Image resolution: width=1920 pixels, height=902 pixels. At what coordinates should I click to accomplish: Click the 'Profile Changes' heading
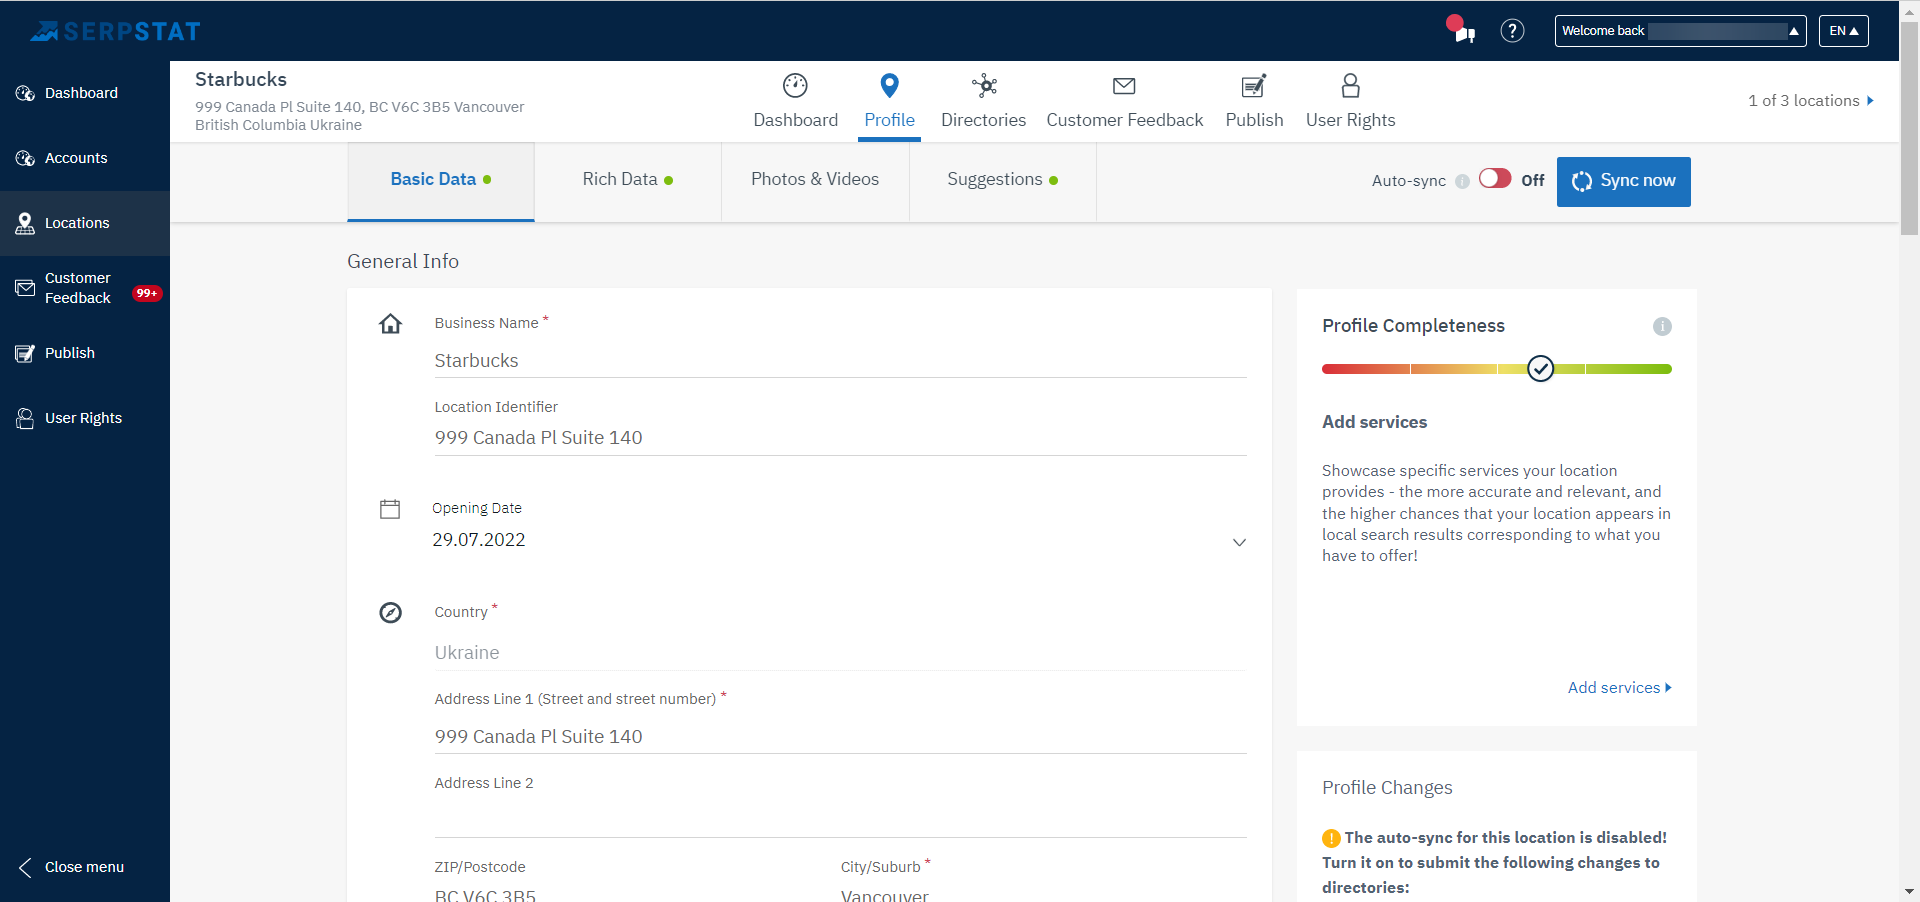1387,788
